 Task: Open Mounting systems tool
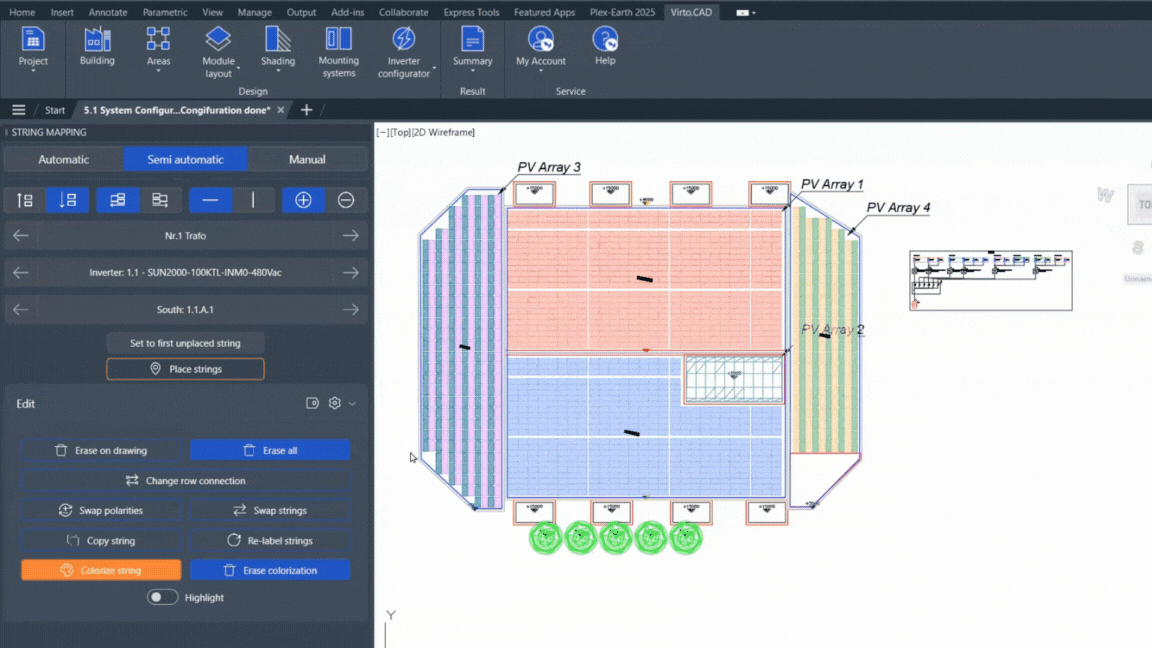pyautogui.click(x=339, y=51)
